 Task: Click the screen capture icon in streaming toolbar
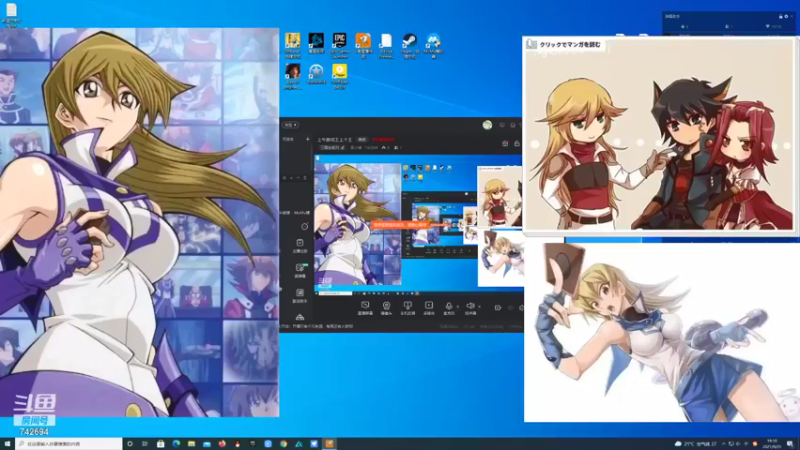coord(365,308)
